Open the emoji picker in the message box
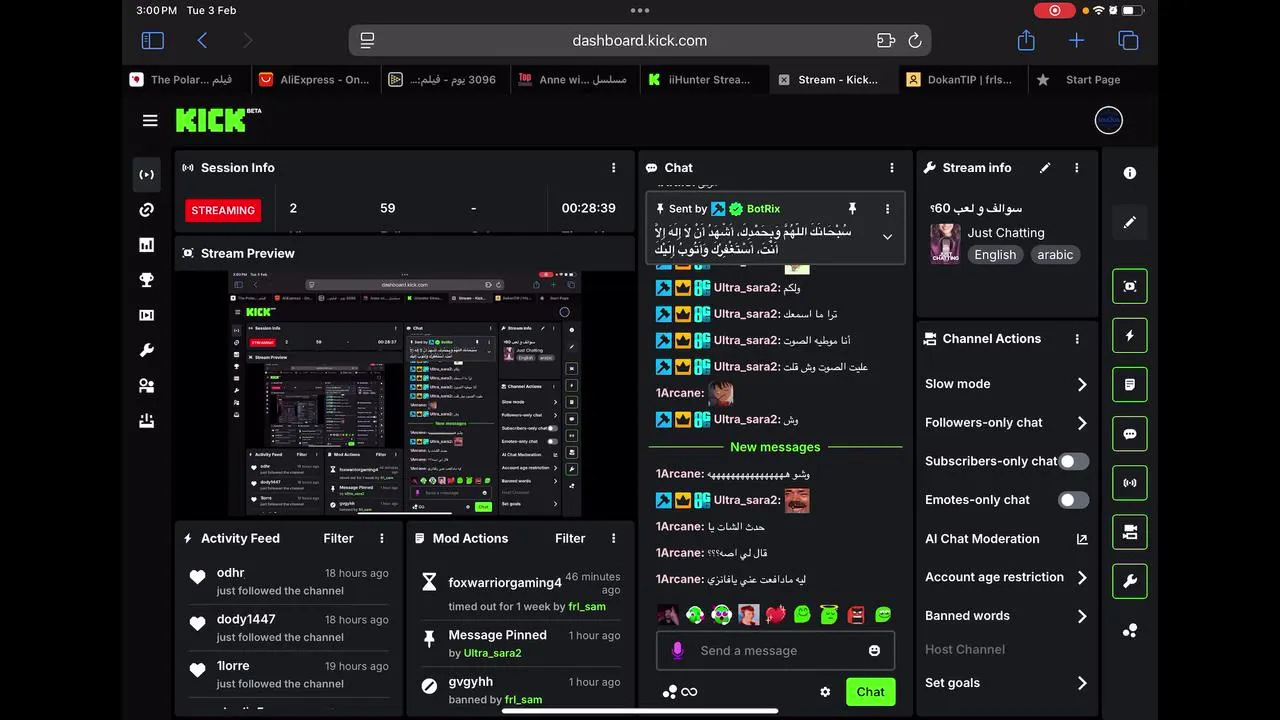This screenshot has width=1280, height=720. (874, 651)
